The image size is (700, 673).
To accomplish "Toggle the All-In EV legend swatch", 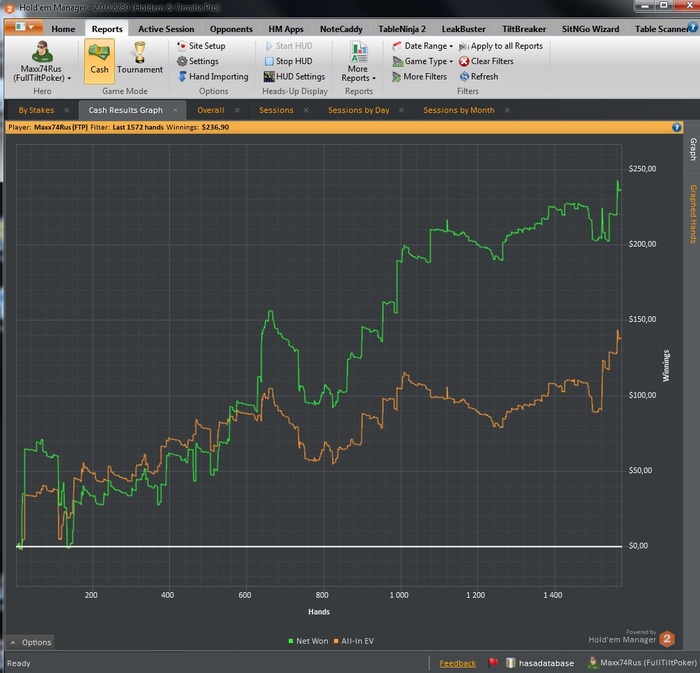I will click(336, 641).
